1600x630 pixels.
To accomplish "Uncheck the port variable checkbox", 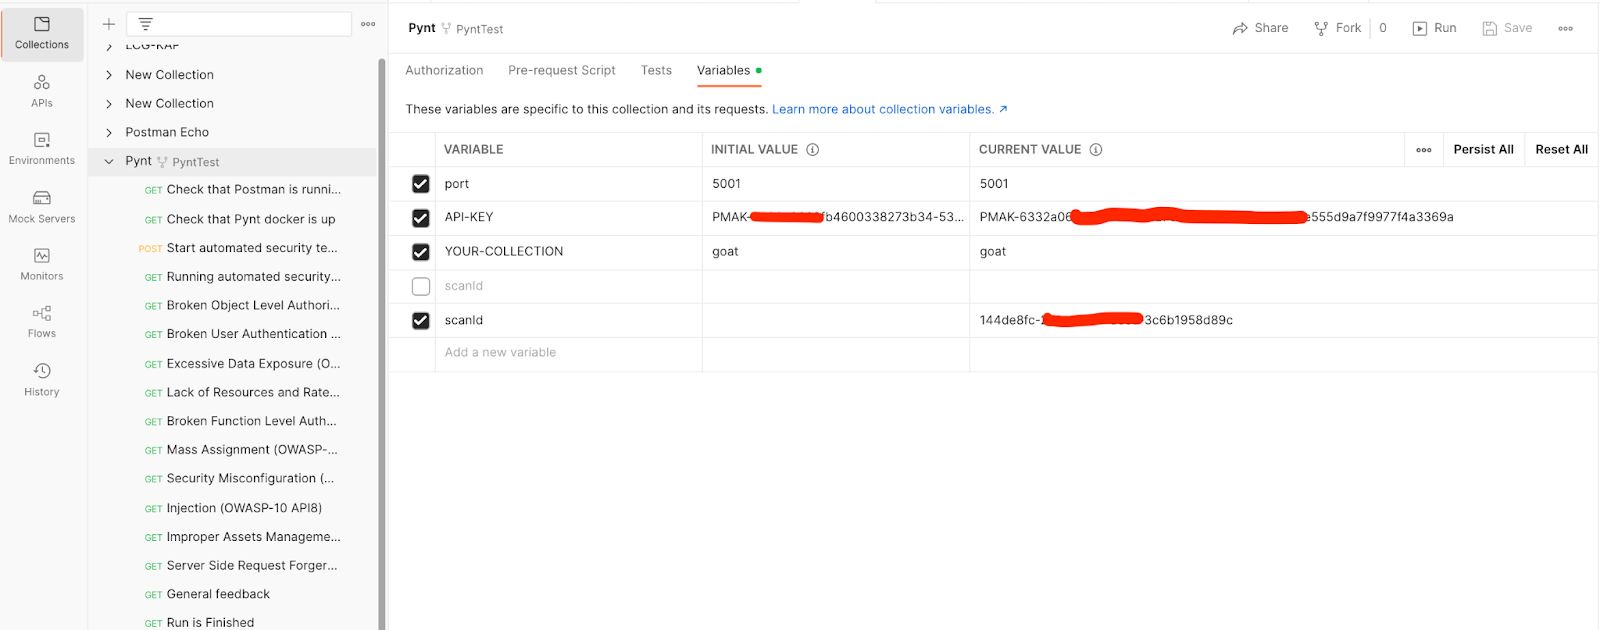I will [421, 184].
